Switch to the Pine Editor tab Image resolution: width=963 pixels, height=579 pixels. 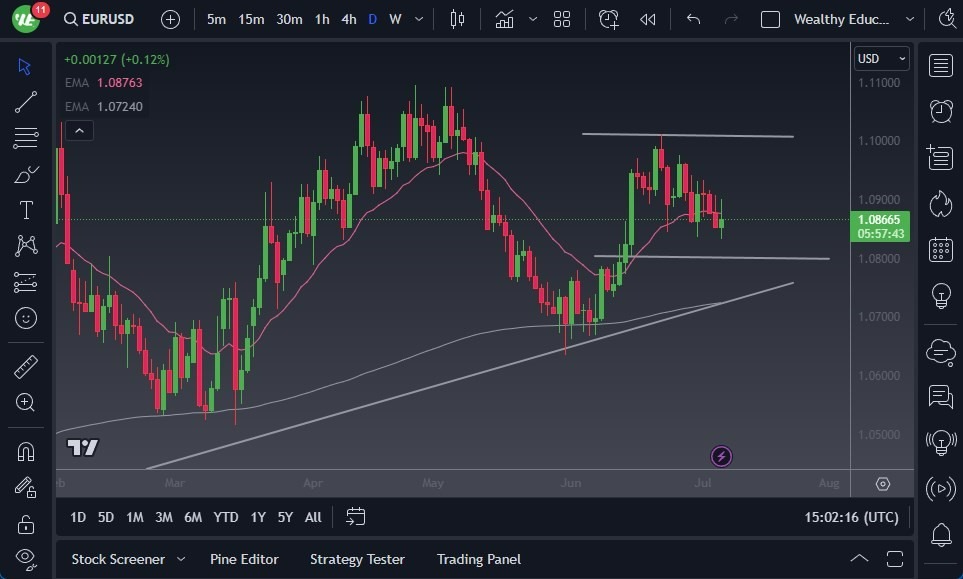tap(244, 559)
